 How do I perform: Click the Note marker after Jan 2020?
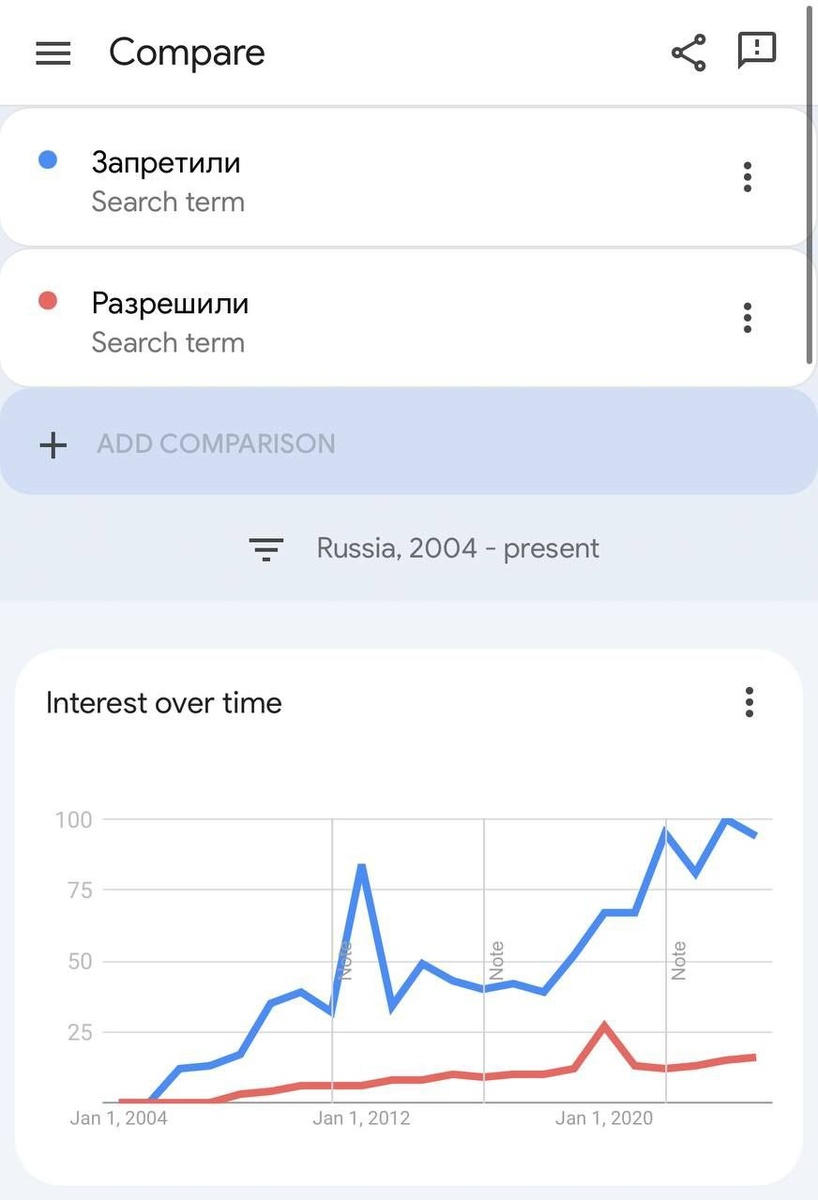click(679, 961)
